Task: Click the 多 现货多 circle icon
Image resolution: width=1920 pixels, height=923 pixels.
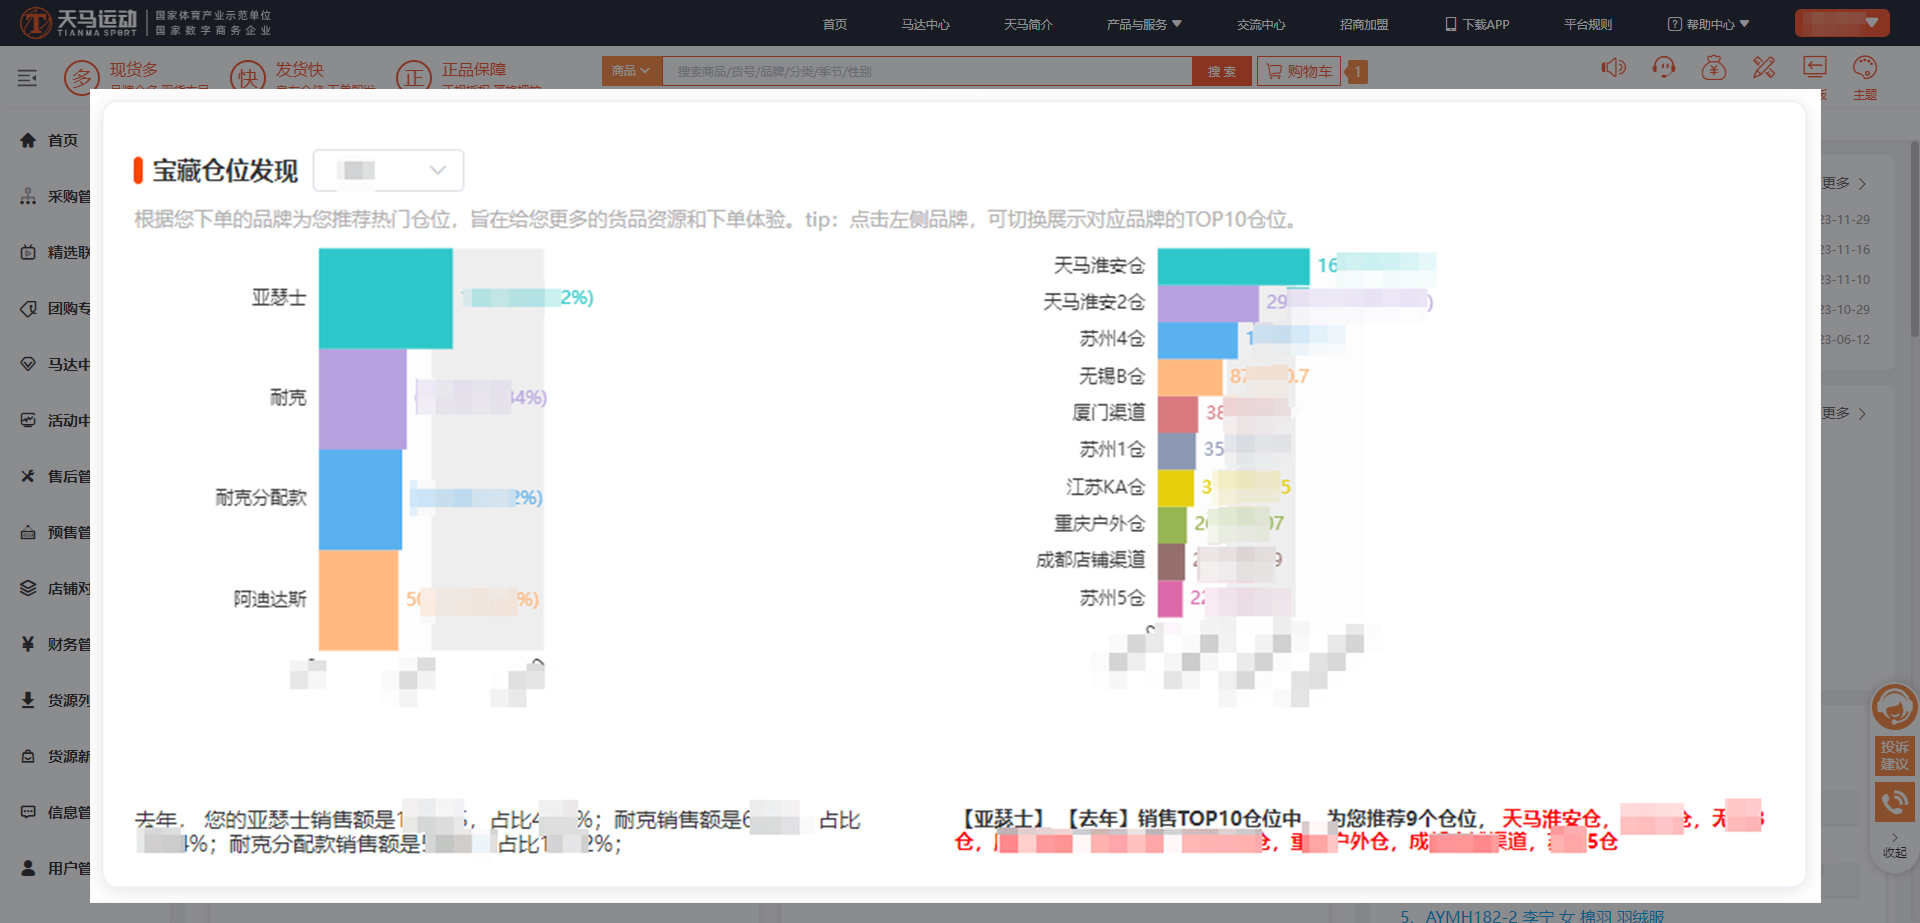Action: click(x=82, y=77)
